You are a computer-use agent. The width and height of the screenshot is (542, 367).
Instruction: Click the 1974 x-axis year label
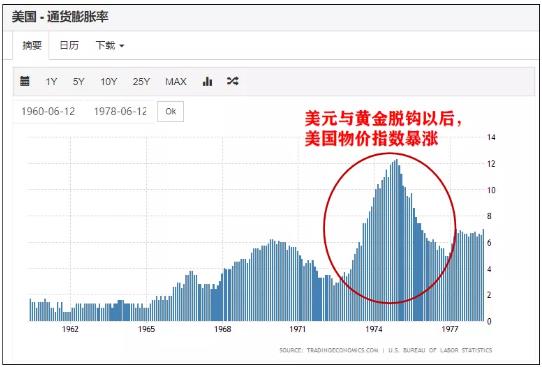pos(374,329)
